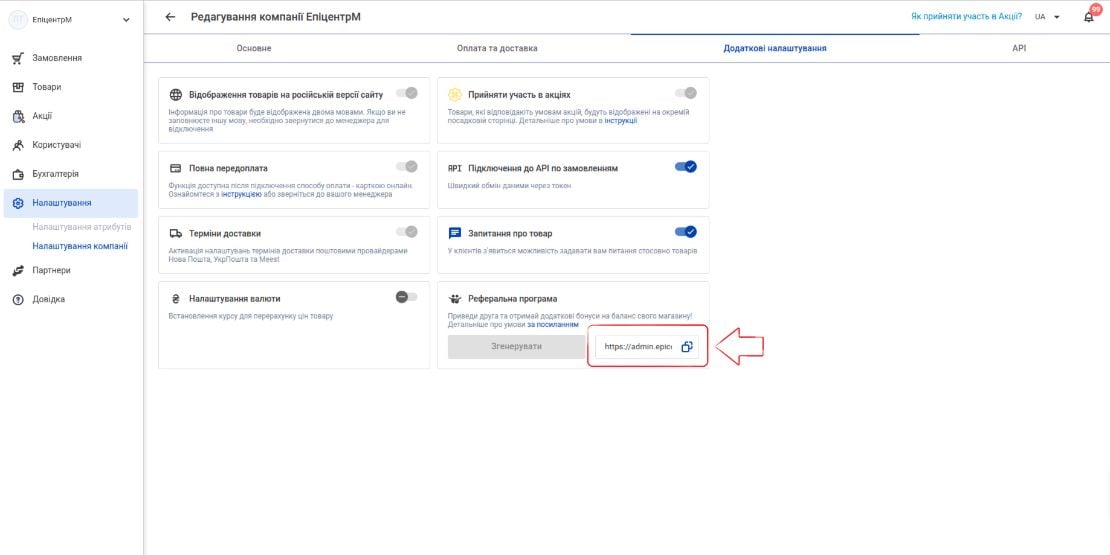Open Налаштування компанії submenu item

point(80,246)
